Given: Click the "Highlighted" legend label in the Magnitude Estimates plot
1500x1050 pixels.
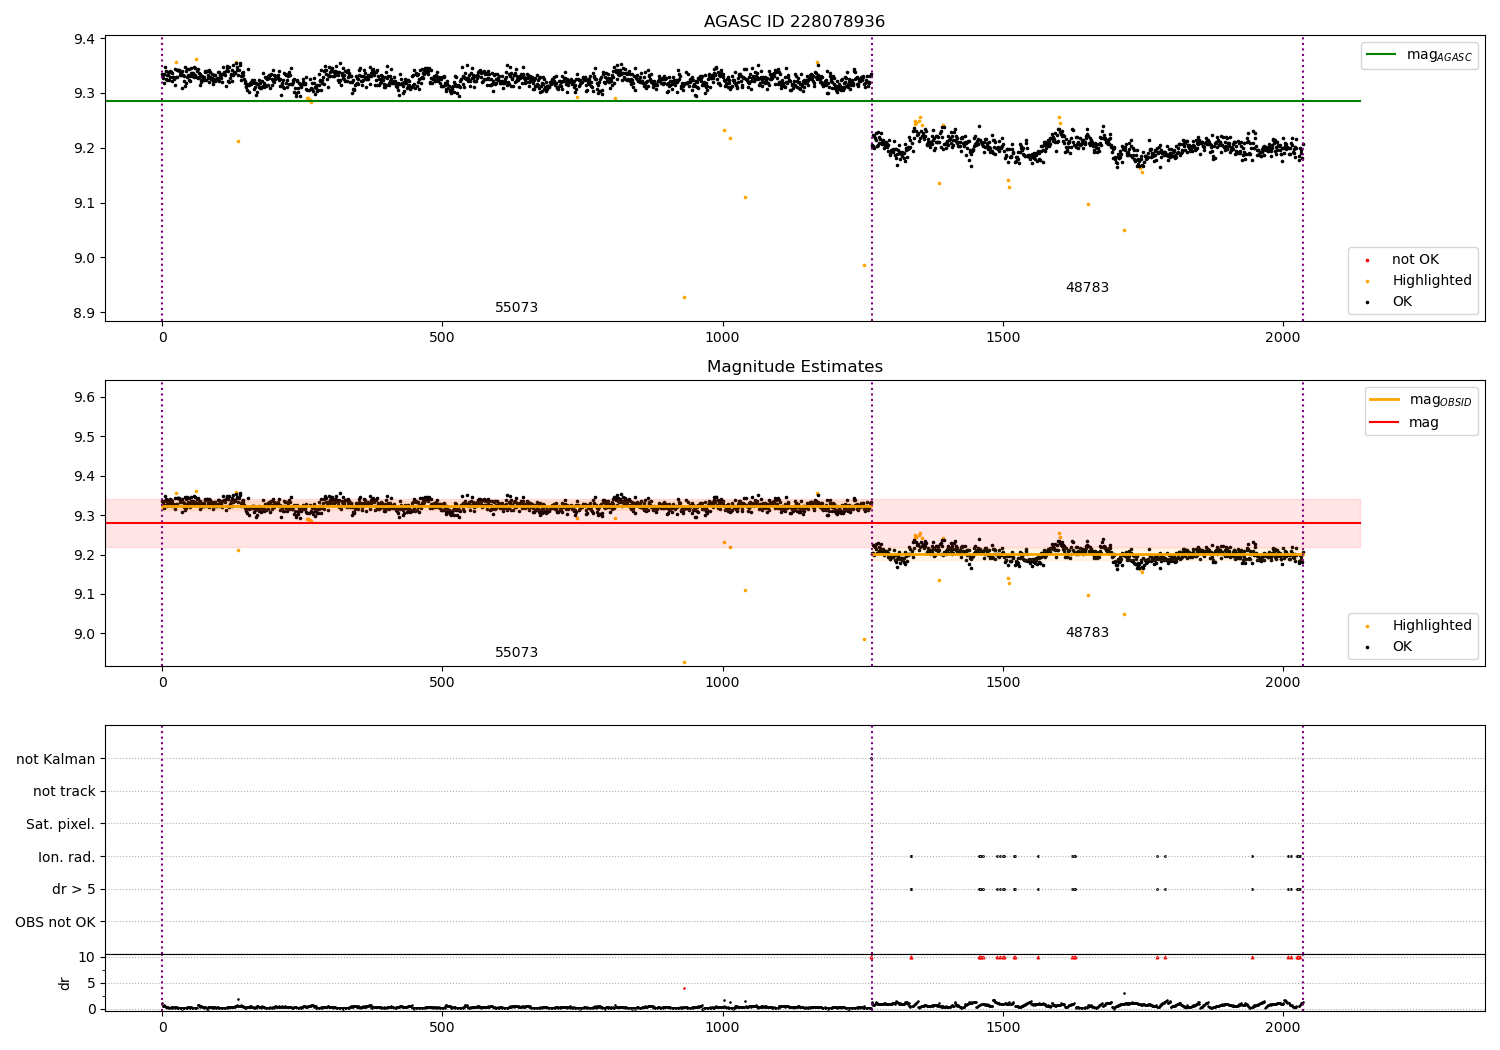Looking at the screenshot, I should tap(1432, 626).
